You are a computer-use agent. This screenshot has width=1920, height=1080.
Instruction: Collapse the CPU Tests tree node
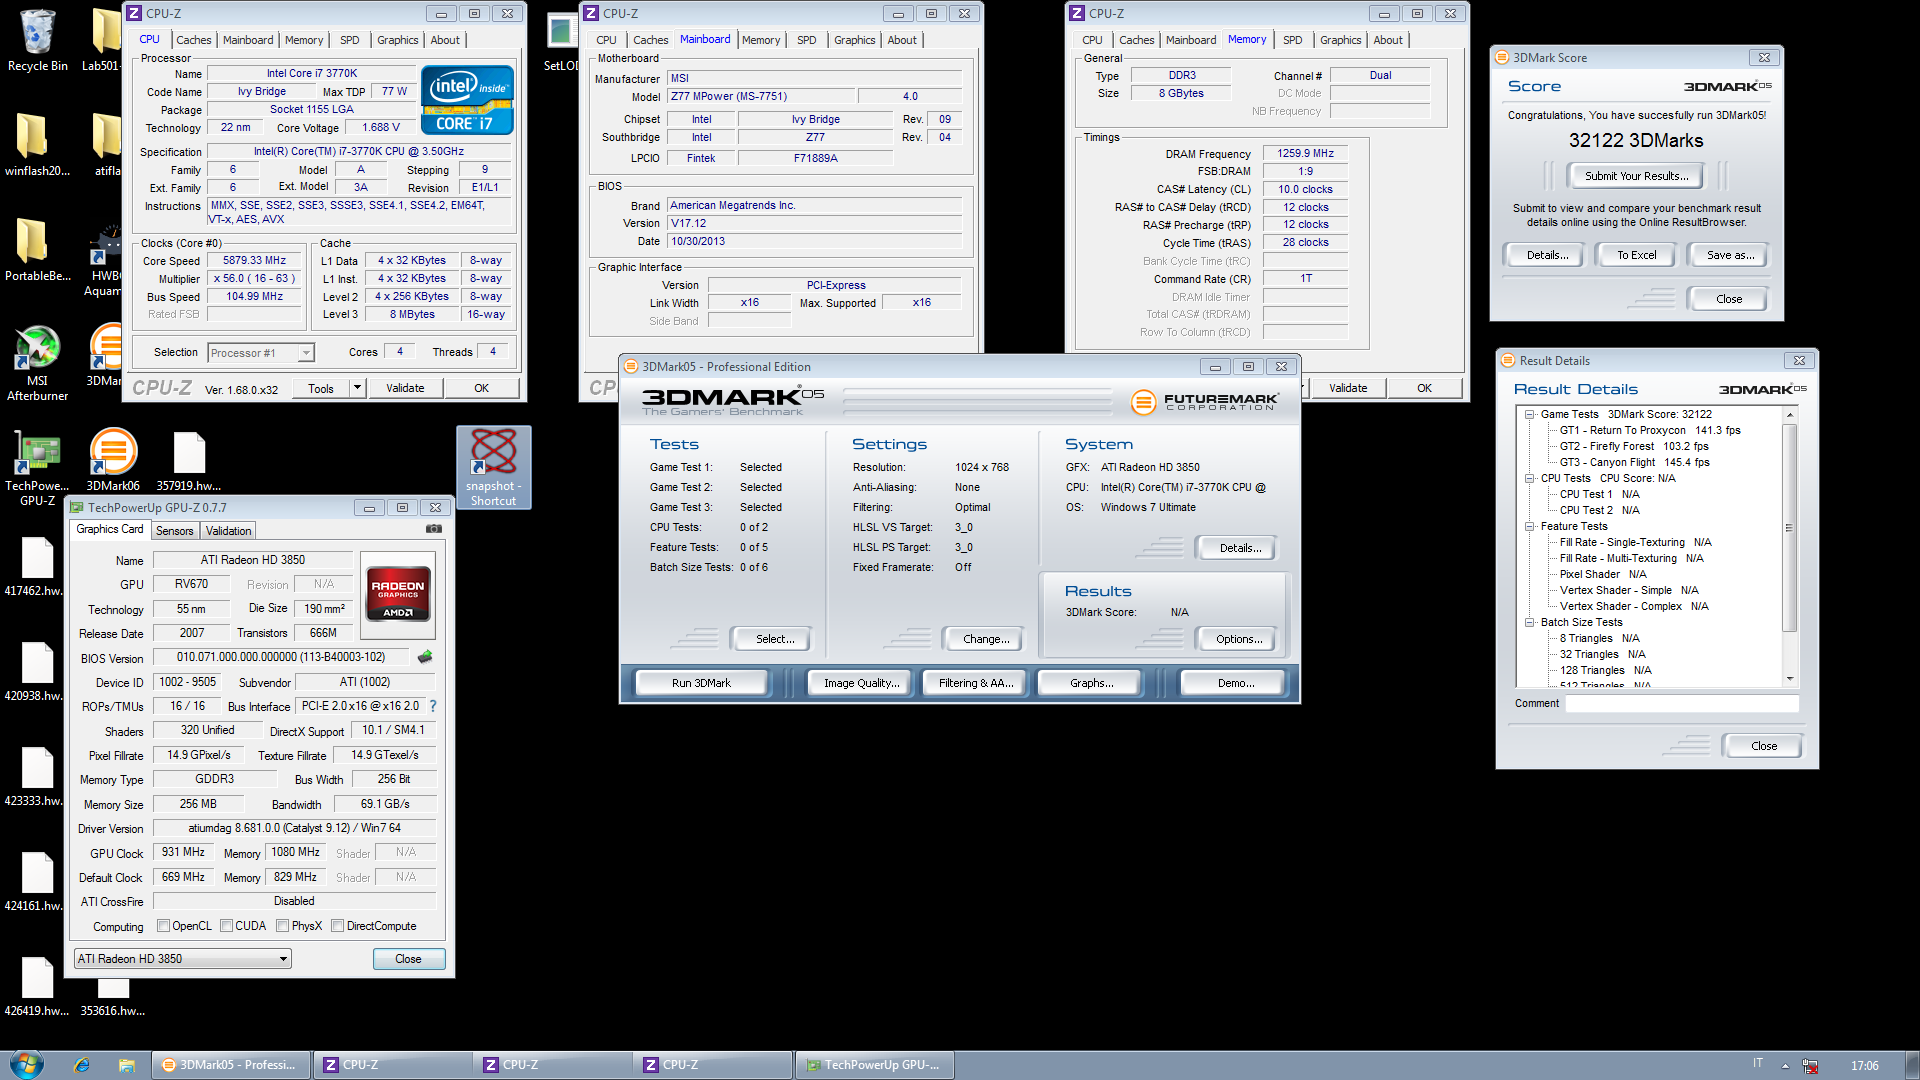click(1529, 478)
